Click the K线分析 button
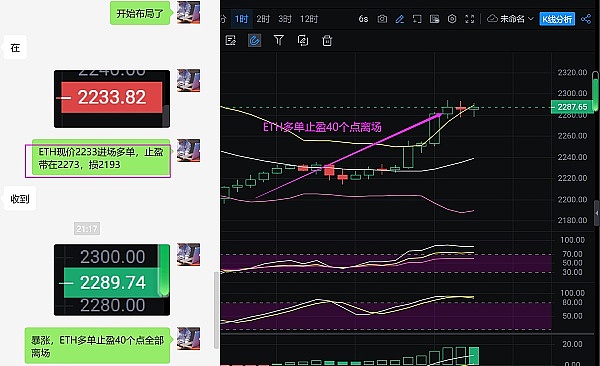Viewport: 600px width, 366px height. coord(557,19)
